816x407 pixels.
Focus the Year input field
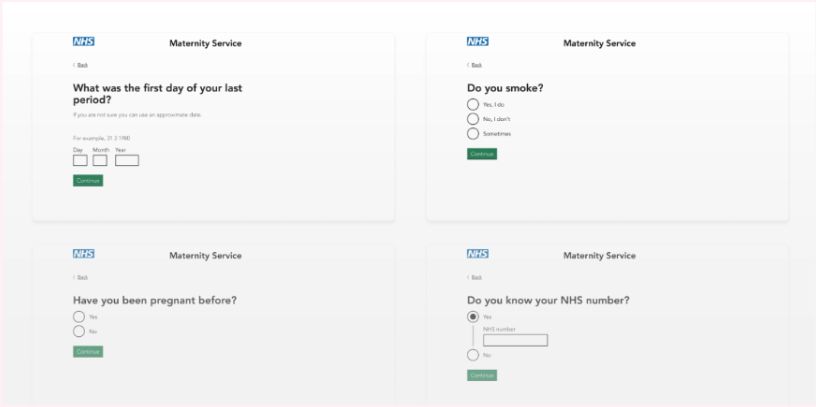pyautogui.click(x=126, y=160)
